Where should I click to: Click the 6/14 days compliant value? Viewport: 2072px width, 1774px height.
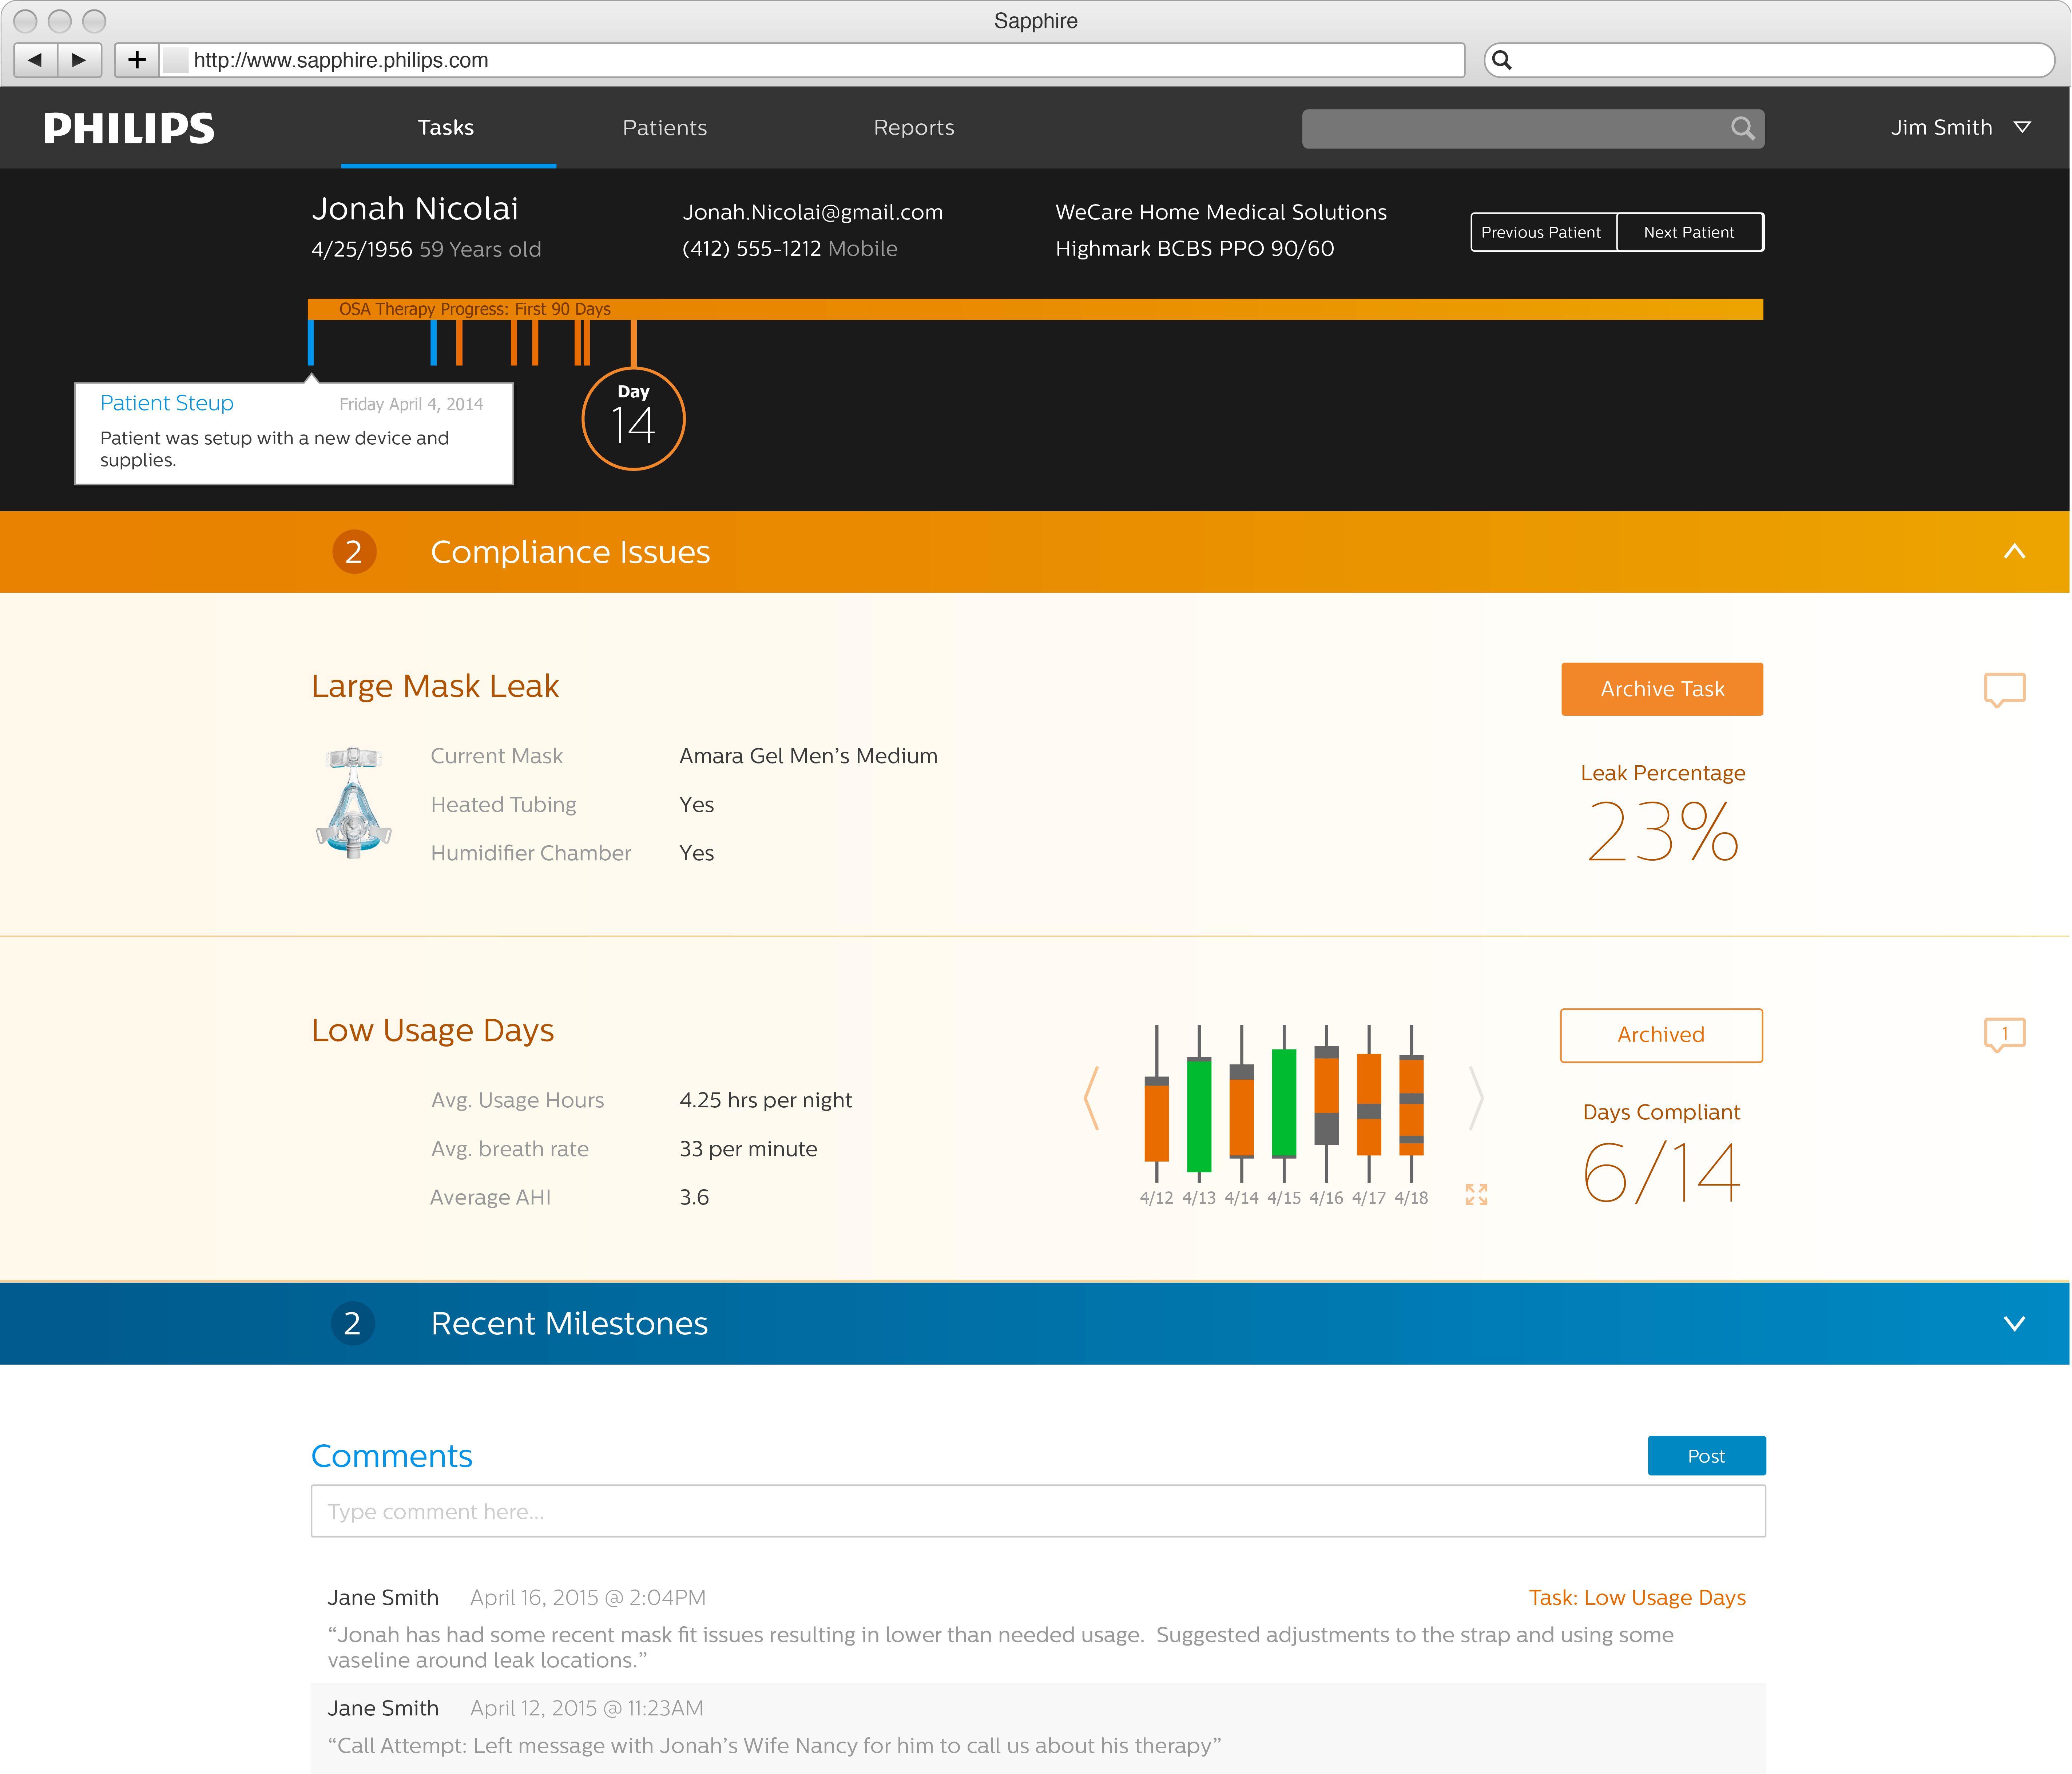1661,1172
